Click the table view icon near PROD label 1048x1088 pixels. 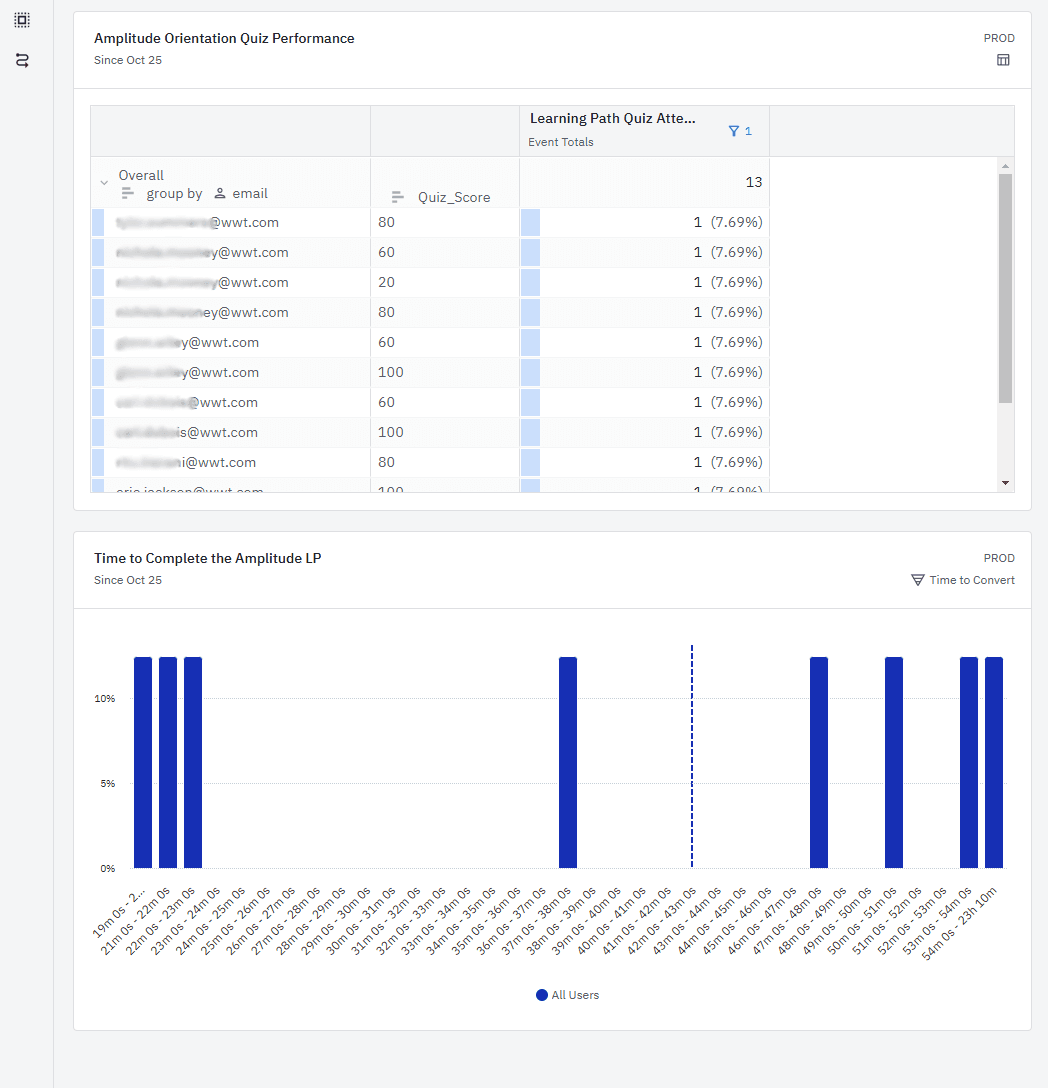(1003, 60)
